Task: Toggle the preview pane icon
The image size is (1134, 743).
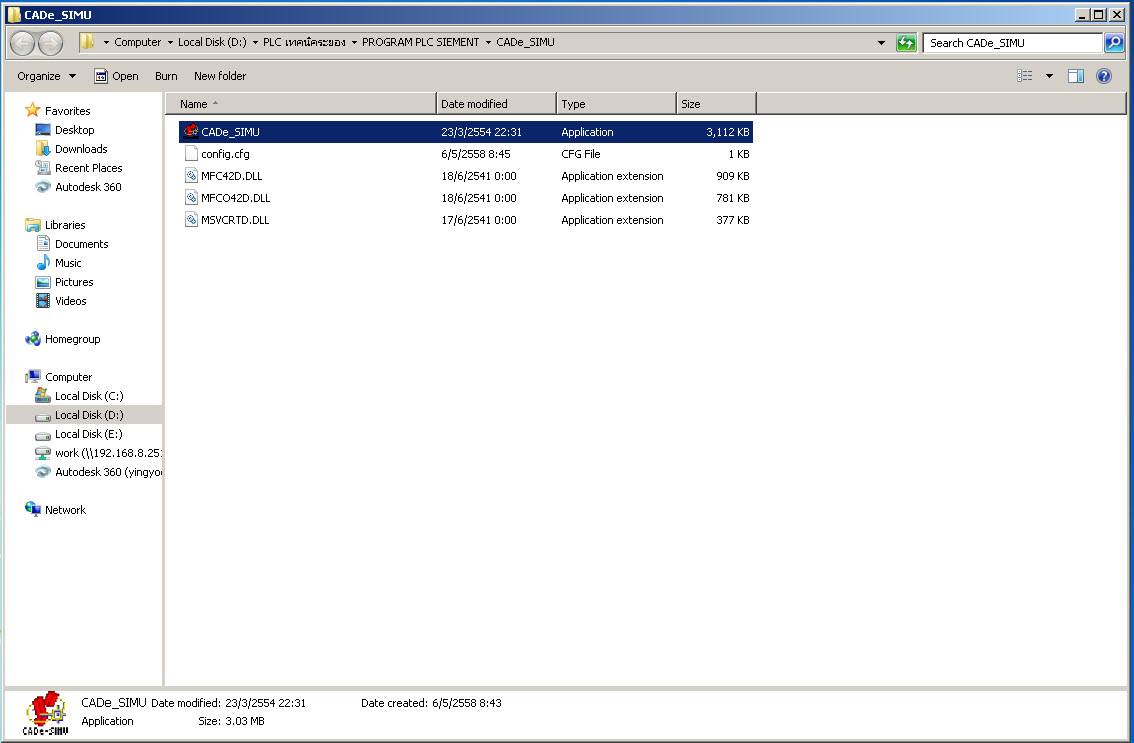Action: [1075, 75]
